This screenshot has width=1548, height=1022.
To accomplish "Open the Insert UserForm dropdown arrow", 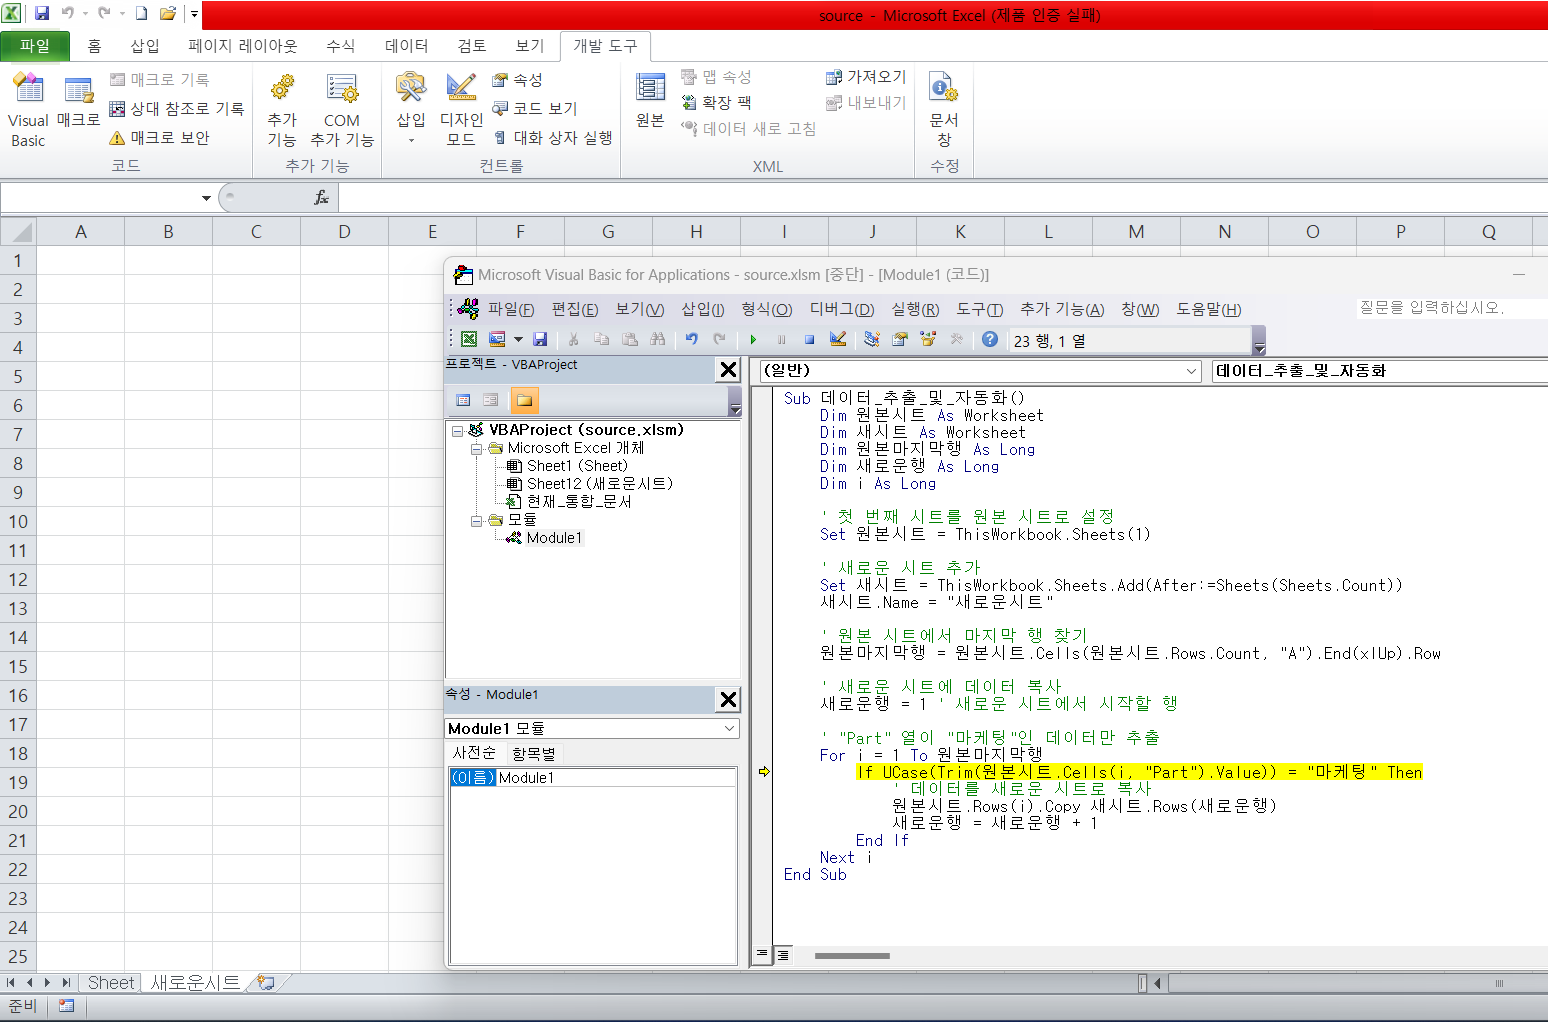I will [518, 340].
